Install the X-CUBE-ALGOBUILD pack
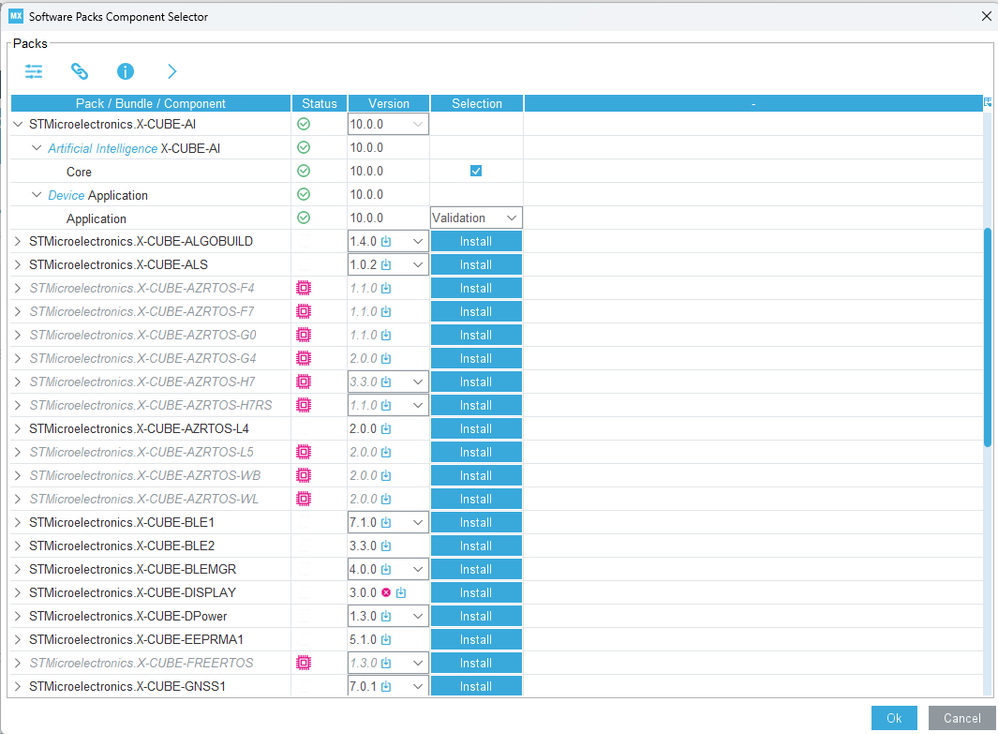Screen dimensions: 998x734 click(476, 241)
